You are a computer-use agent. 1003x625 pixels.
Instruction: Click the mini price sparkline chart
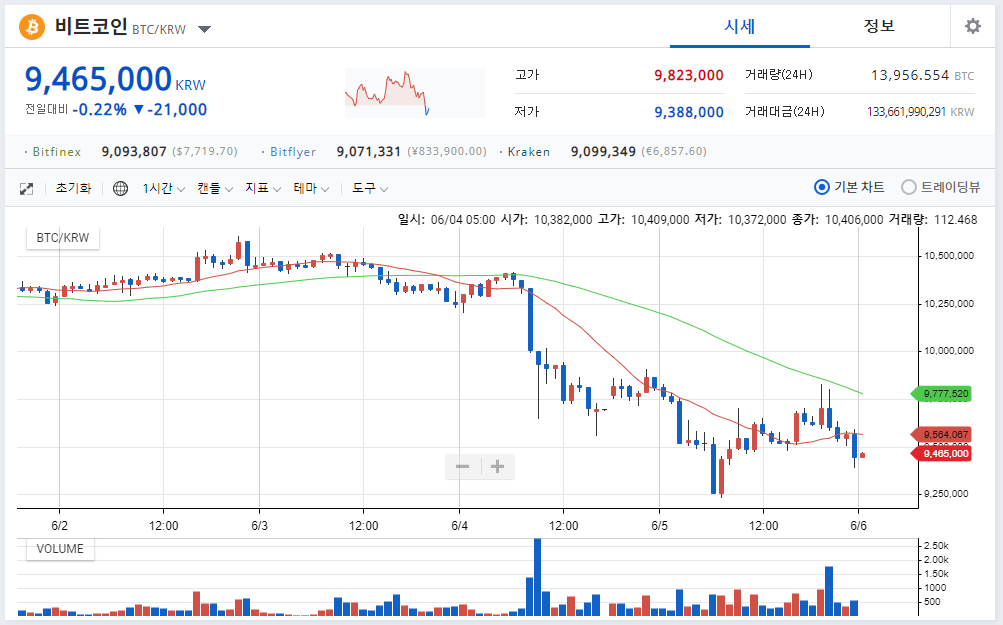tap(415, 93)
